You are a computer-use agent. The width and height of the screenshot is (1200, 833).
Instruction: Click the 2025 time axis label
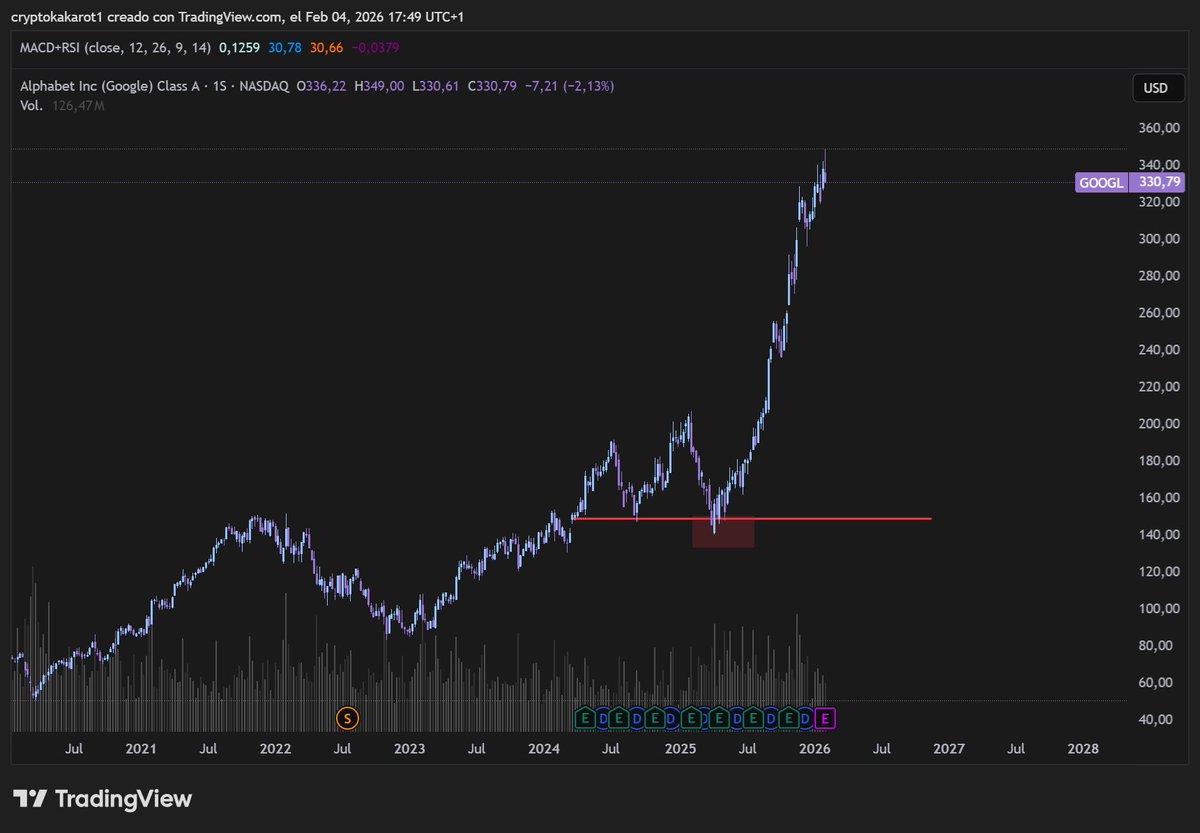pos(680,748)
